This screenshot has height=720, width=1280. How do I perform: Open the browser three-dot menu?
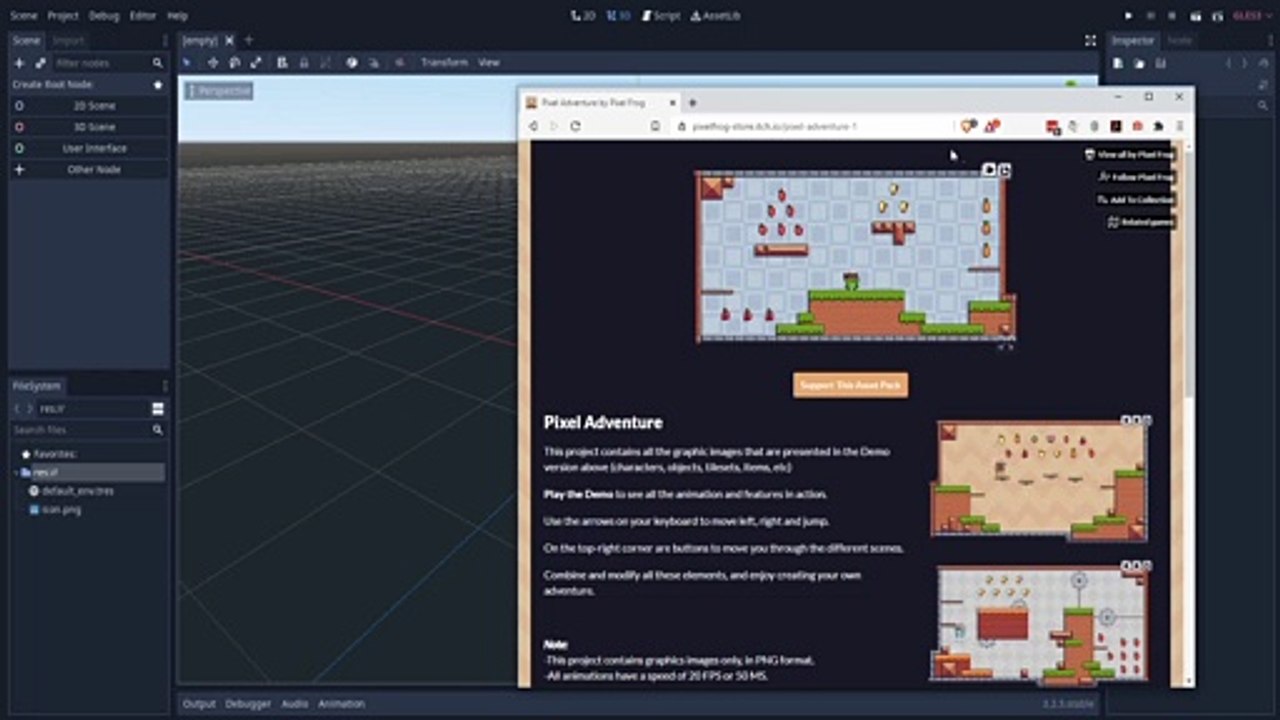tap(1180, 126)
